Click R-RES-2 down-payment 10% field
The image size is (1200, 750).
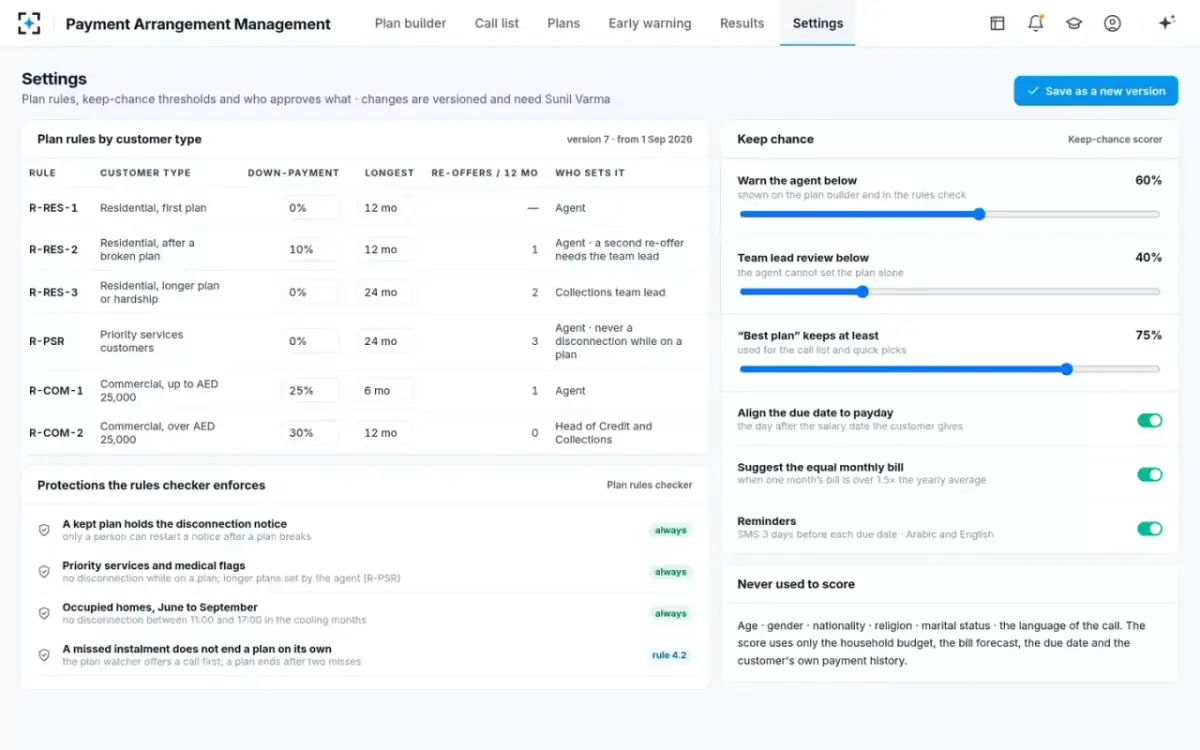point(310,250)
